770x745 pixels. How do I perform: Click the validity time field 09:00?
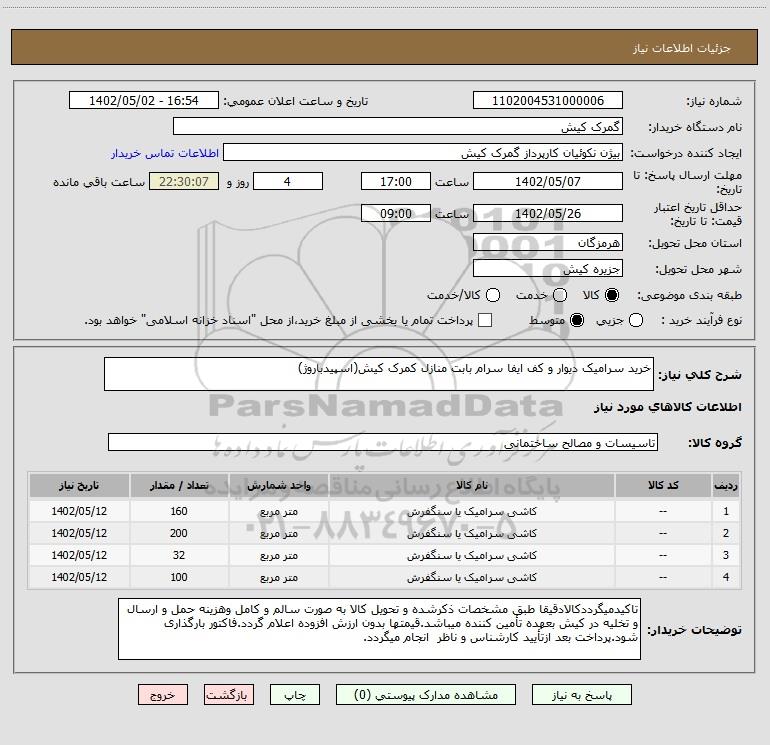click(396, 213)
